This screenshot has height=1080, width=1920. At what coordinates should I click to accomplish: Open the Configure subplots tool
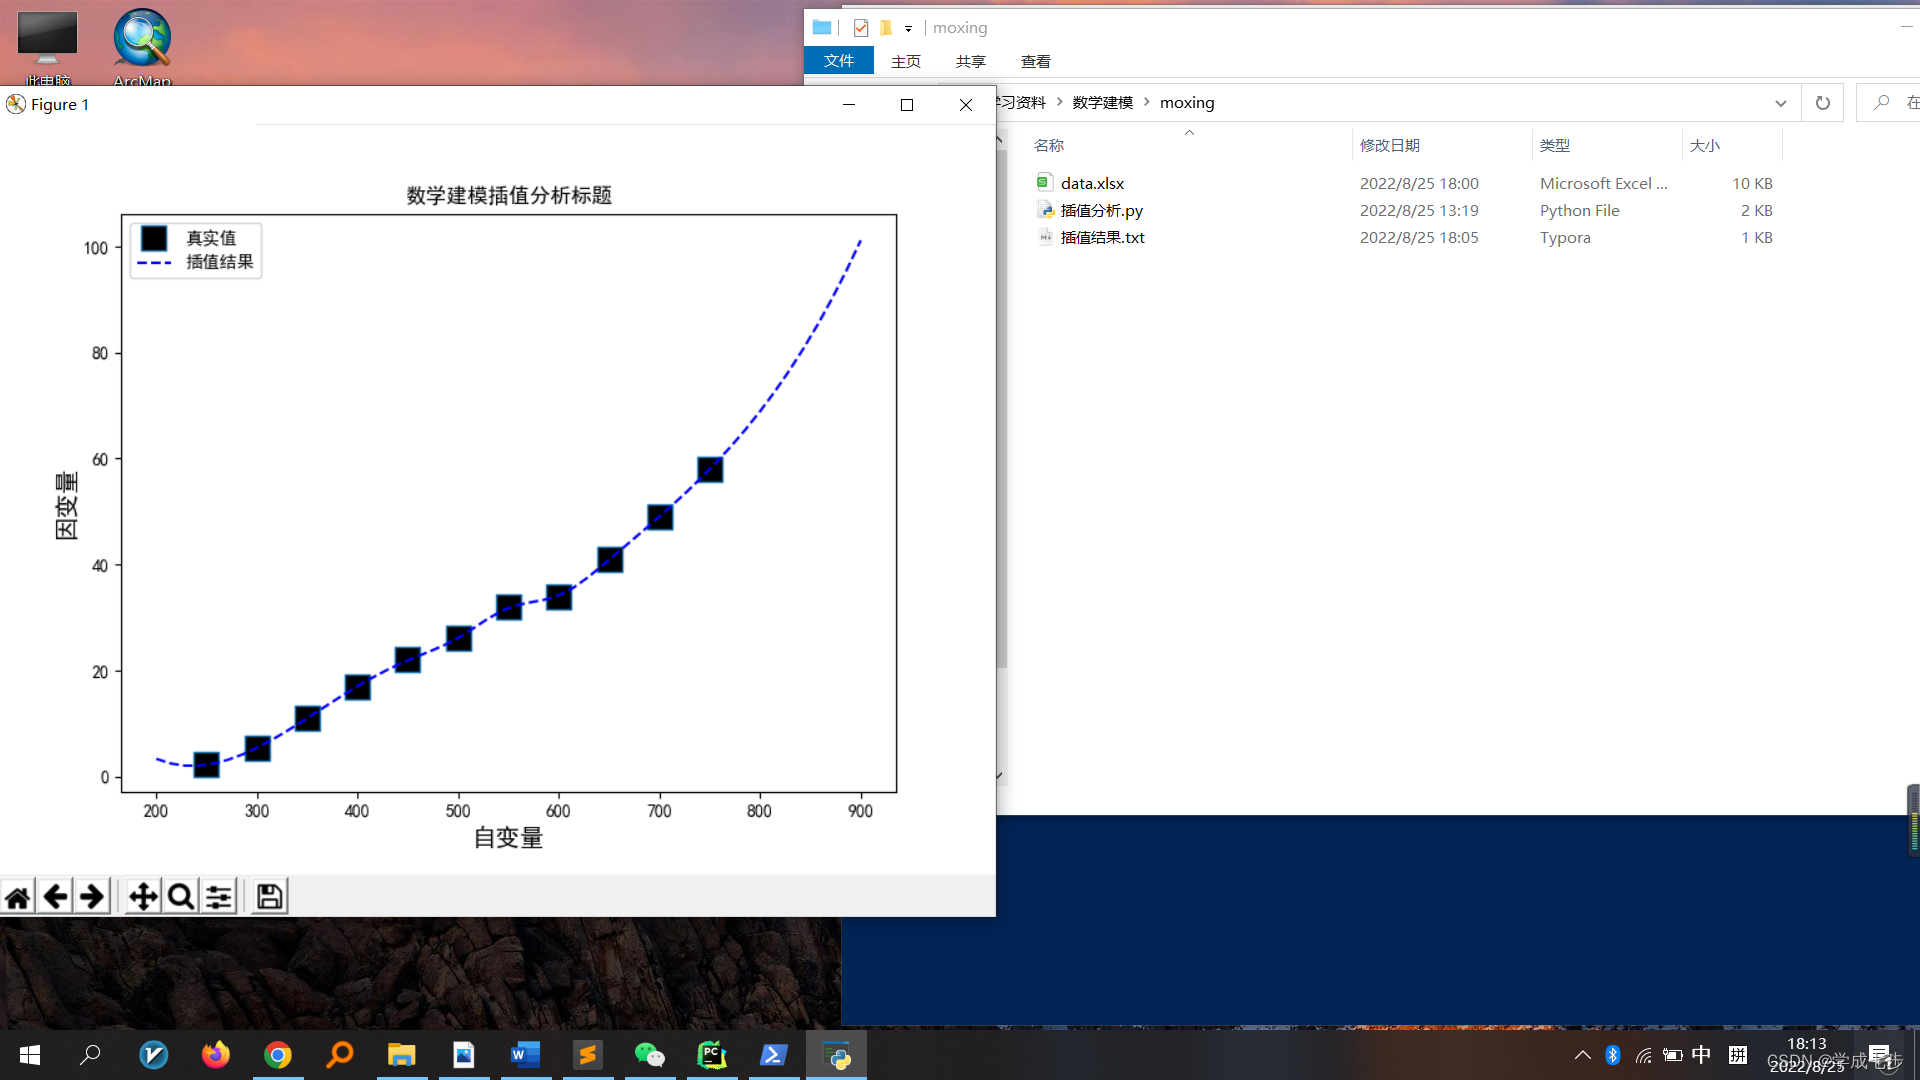[219, 897]
